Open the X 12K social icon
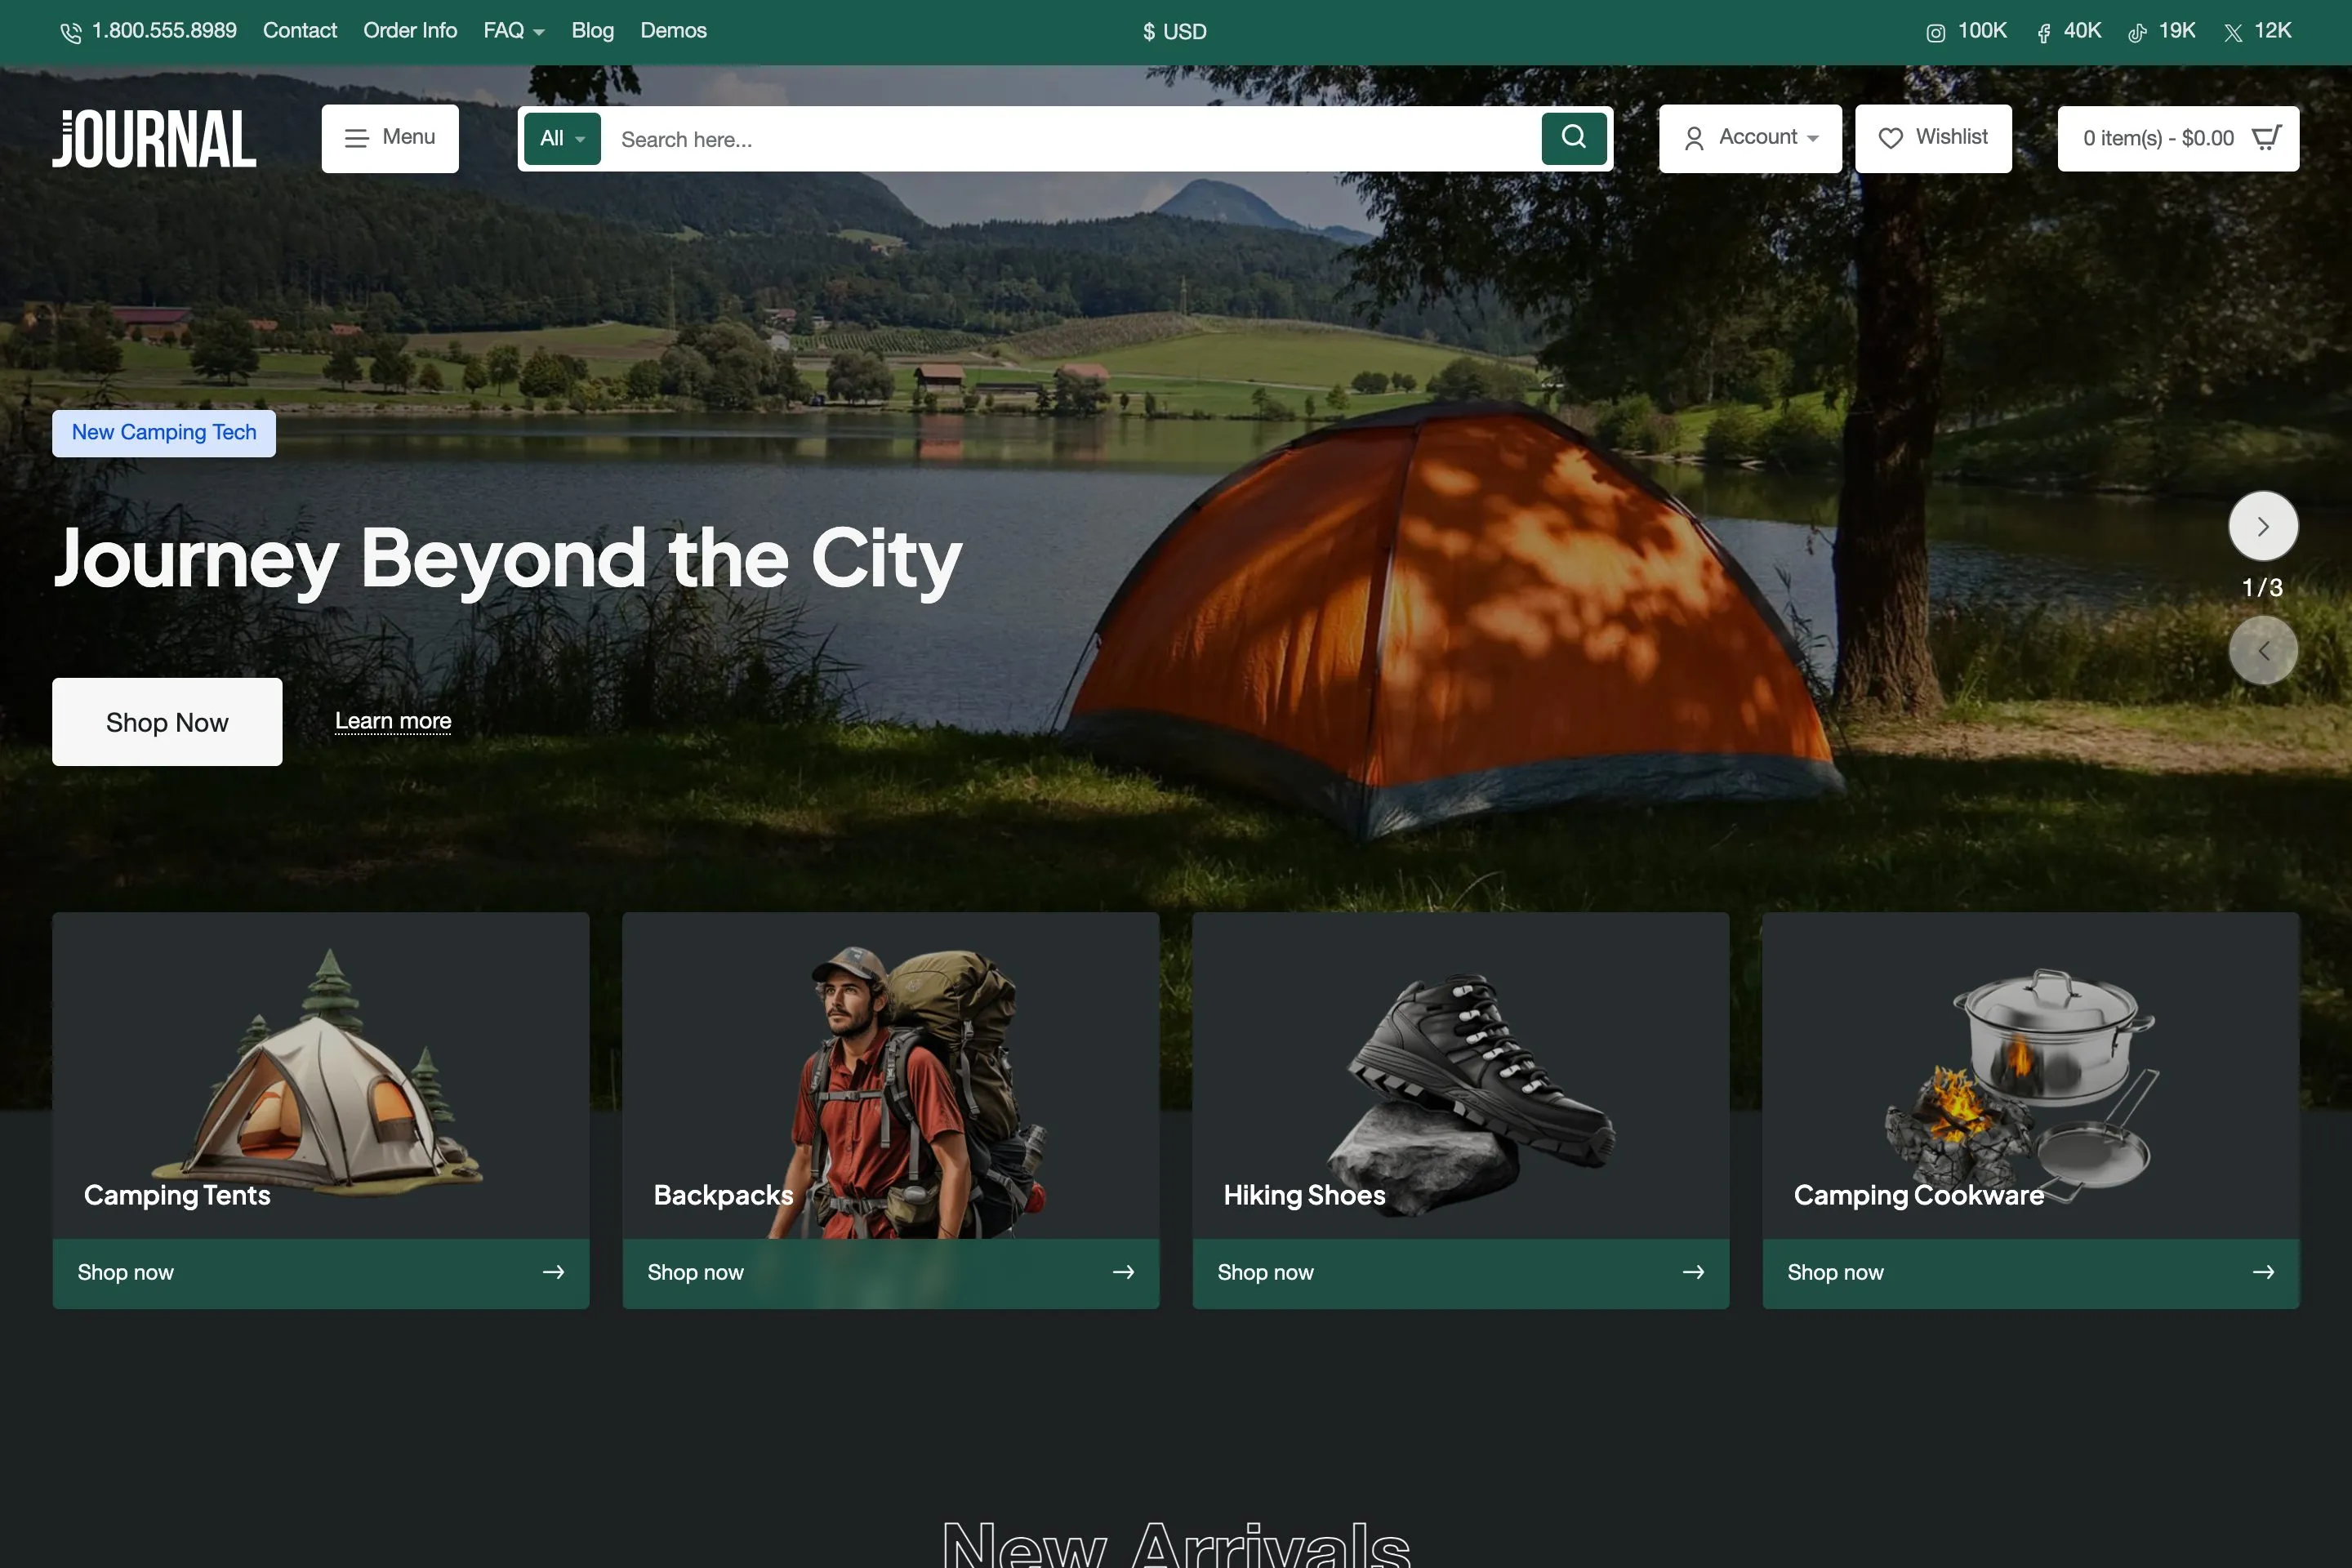The height and width of the screenshot is (1568, 2352). pos(2233,33)
